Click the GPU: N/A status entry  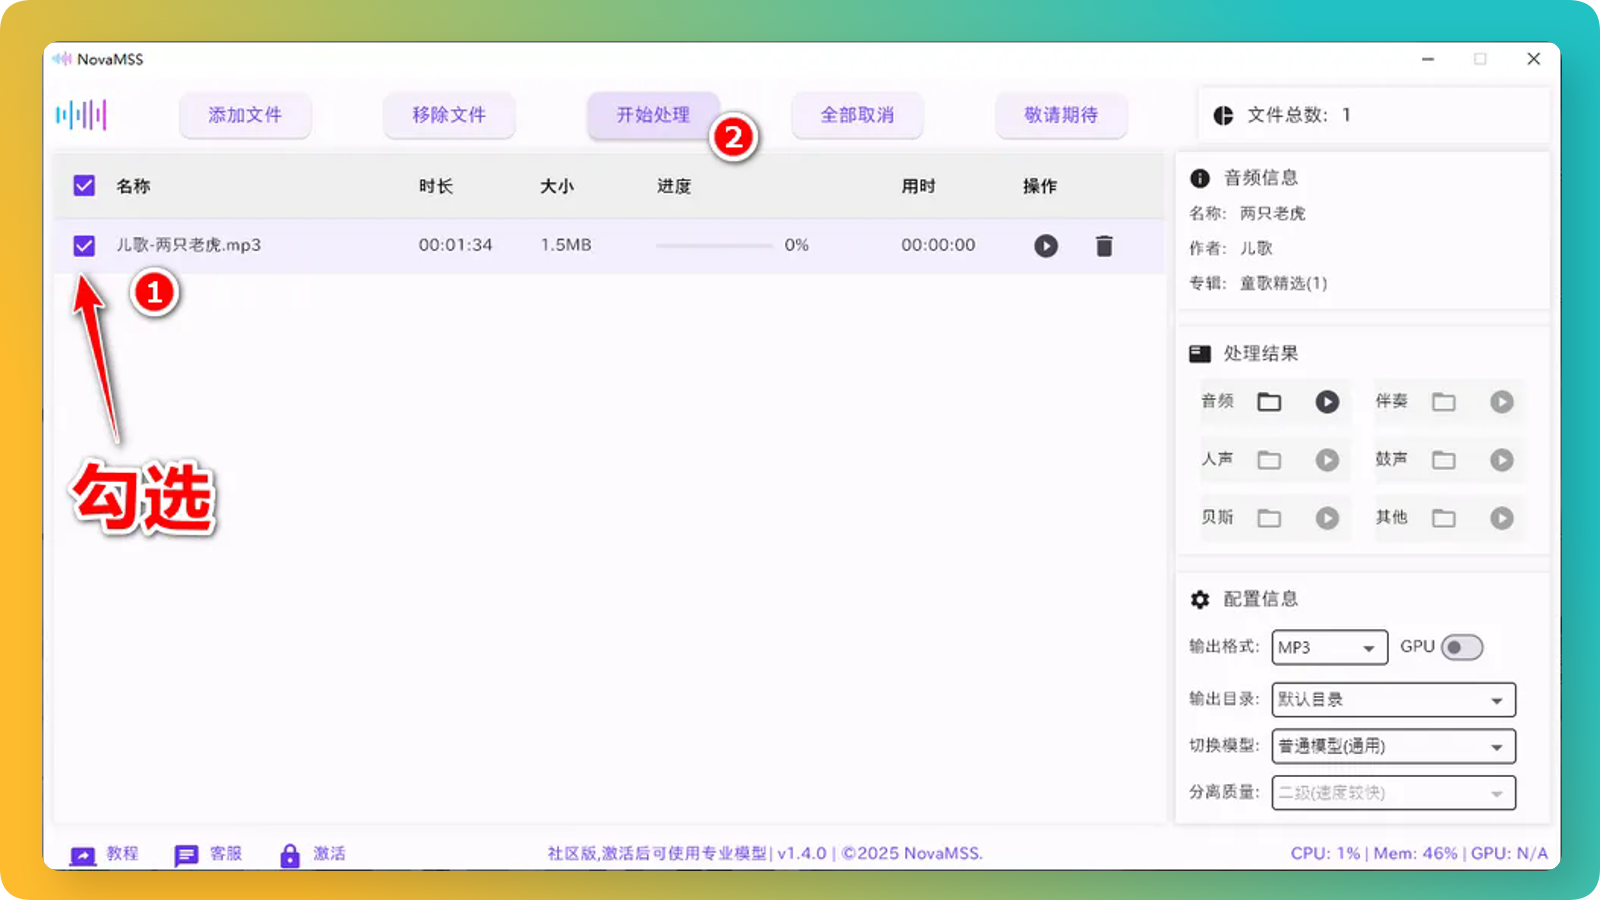coord(1509,854)
